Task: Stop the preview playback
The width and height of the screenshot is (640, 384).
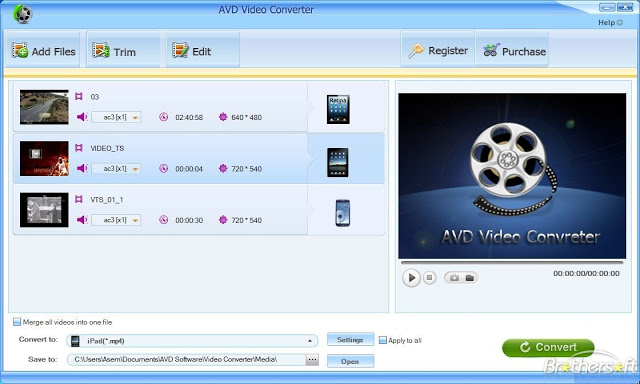Action: point(429,277)
